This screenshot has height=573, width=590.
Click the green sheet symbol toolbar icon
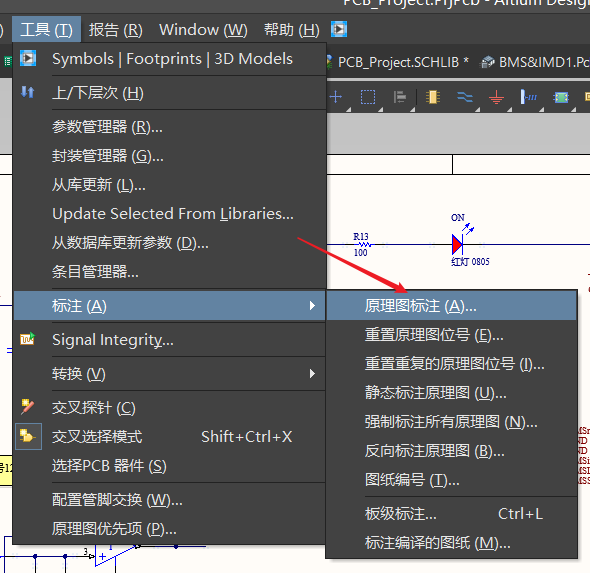pyautogui.click(x=561, y=97)
